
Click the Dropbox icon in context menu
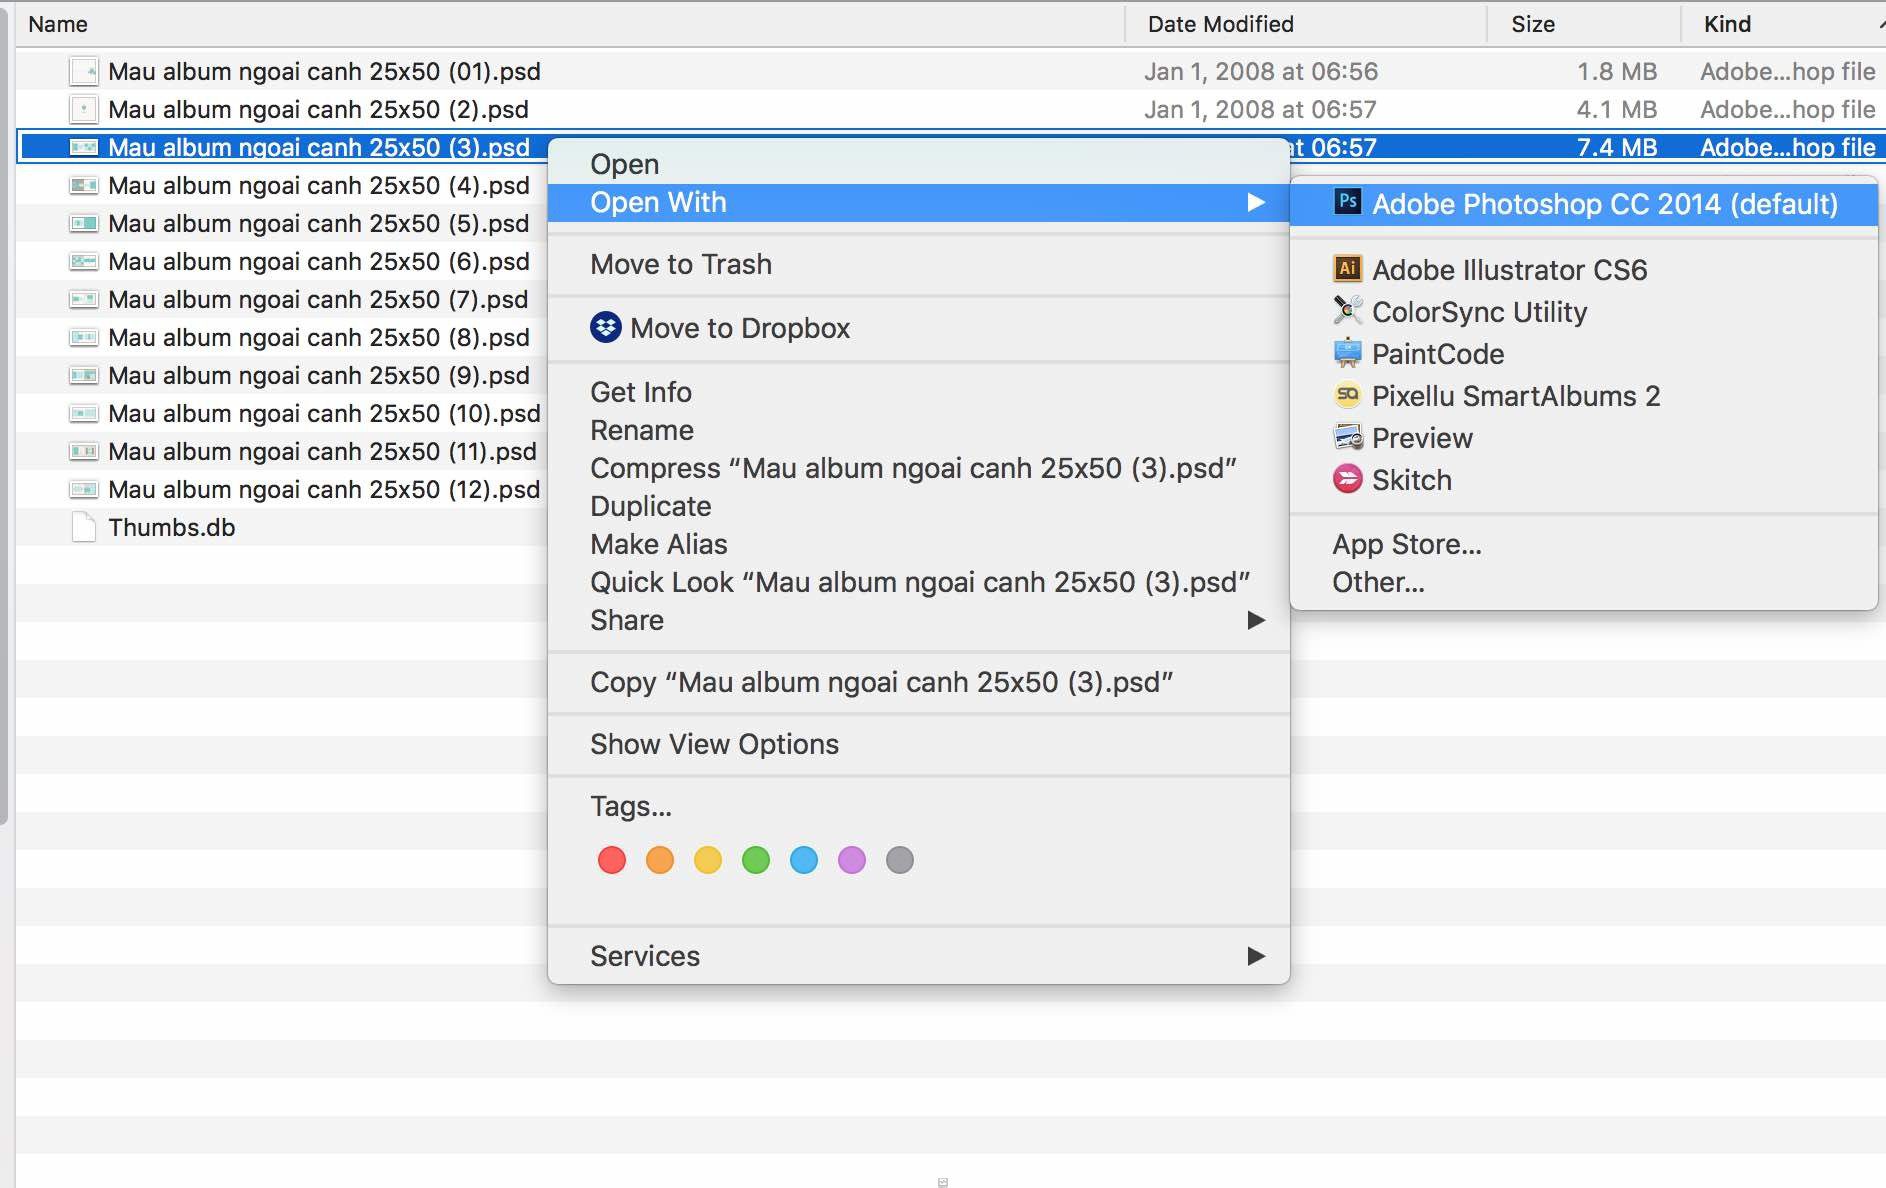pos(605,327)
